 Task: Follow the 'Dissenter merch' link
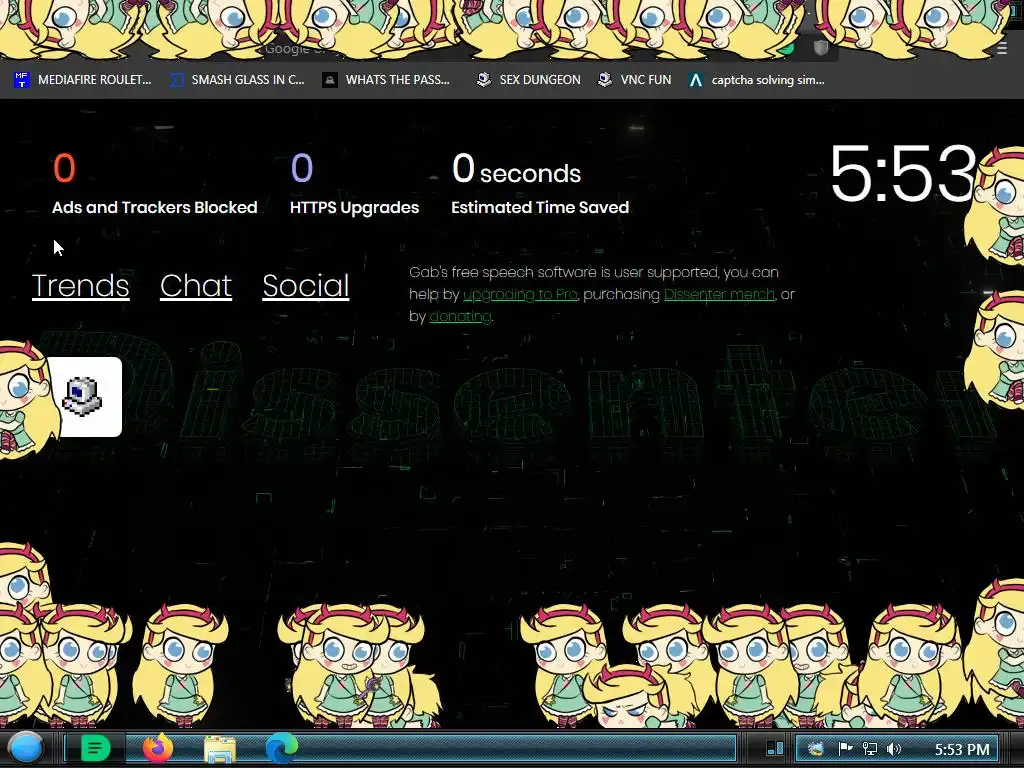[x=719, y=295]
